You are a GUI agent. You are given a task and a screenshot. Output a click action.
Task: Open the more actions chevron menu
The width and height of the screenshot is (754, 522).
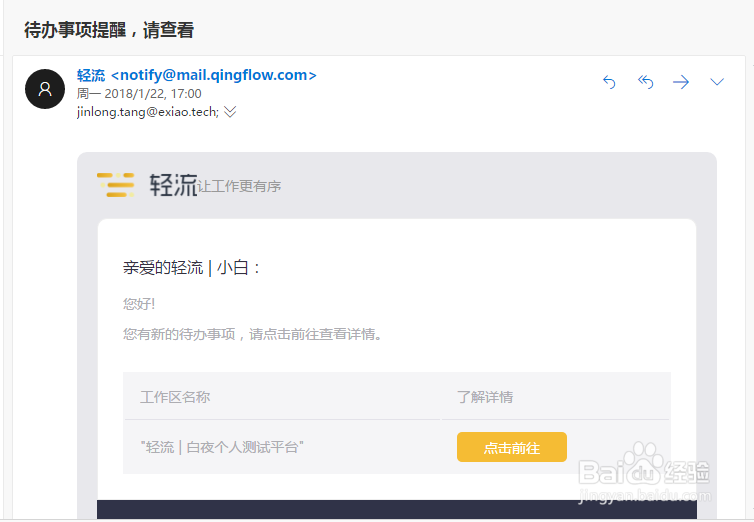pyautogui.click(x=717, y=82)
